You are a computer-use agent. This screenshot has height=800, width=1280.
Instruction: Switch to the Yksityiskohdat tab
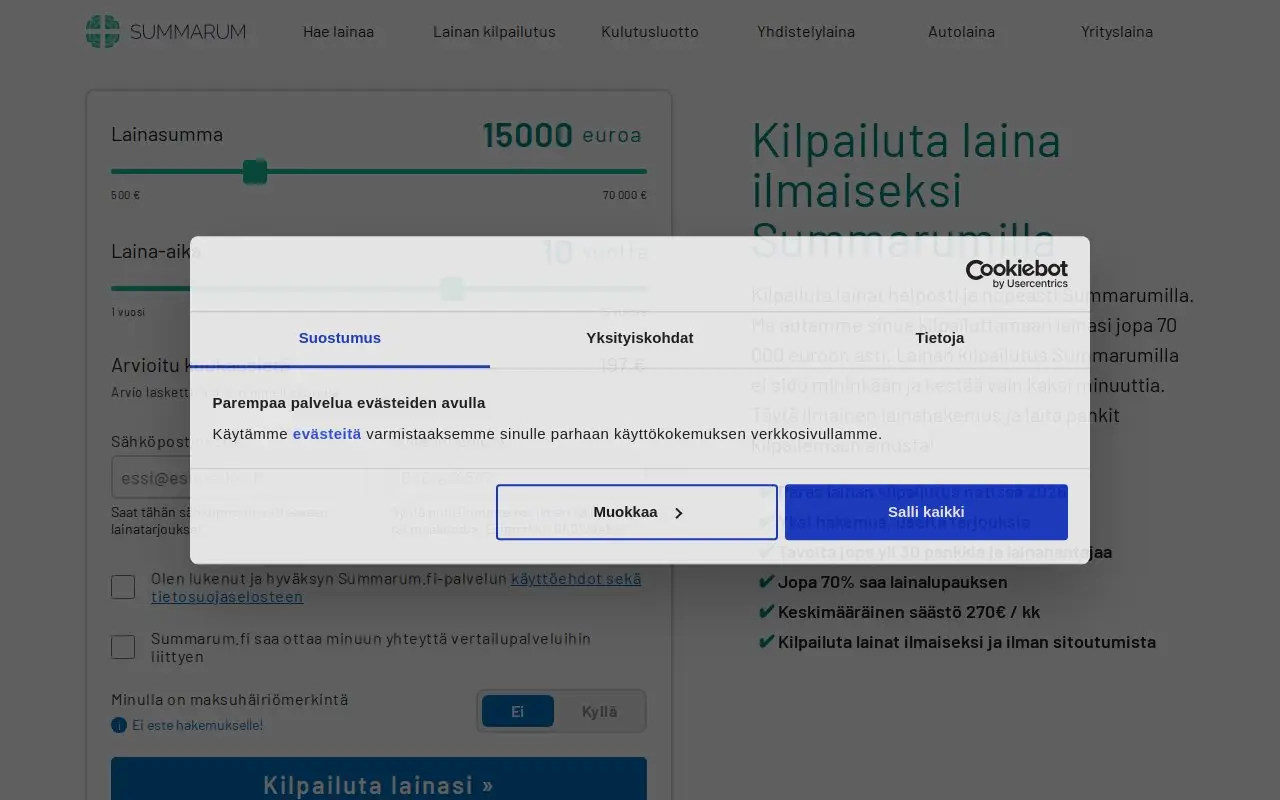point(640,338)
